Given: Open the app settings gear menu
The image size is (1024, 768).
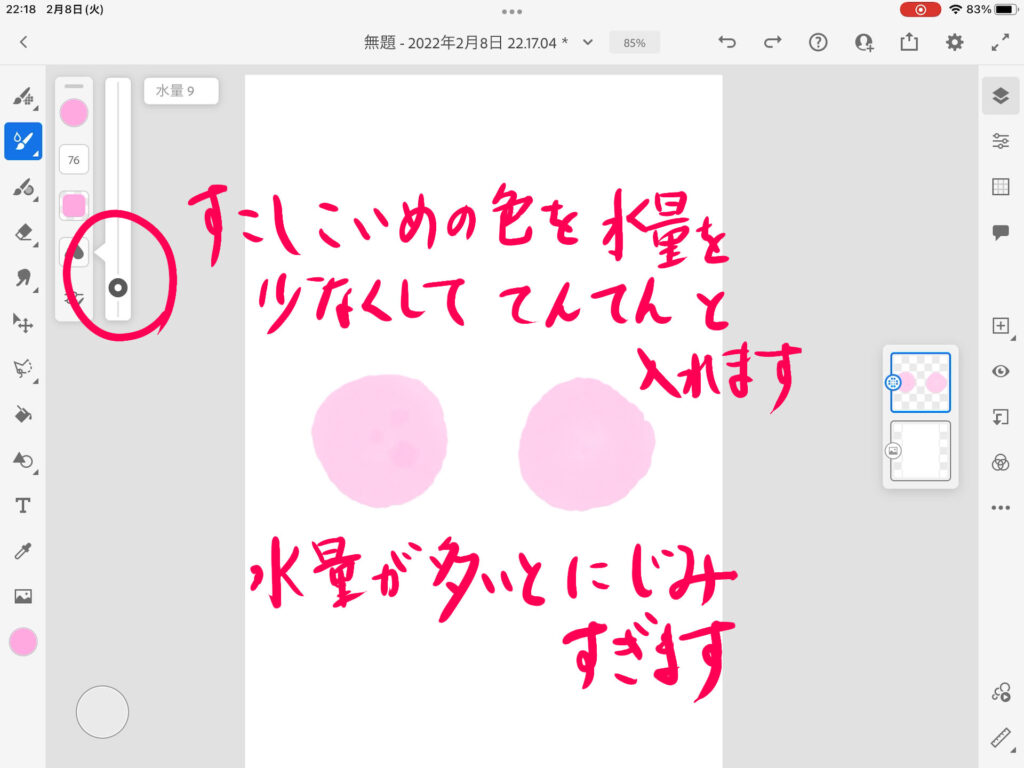Looking at the screenshot, I should click(955, 42).
